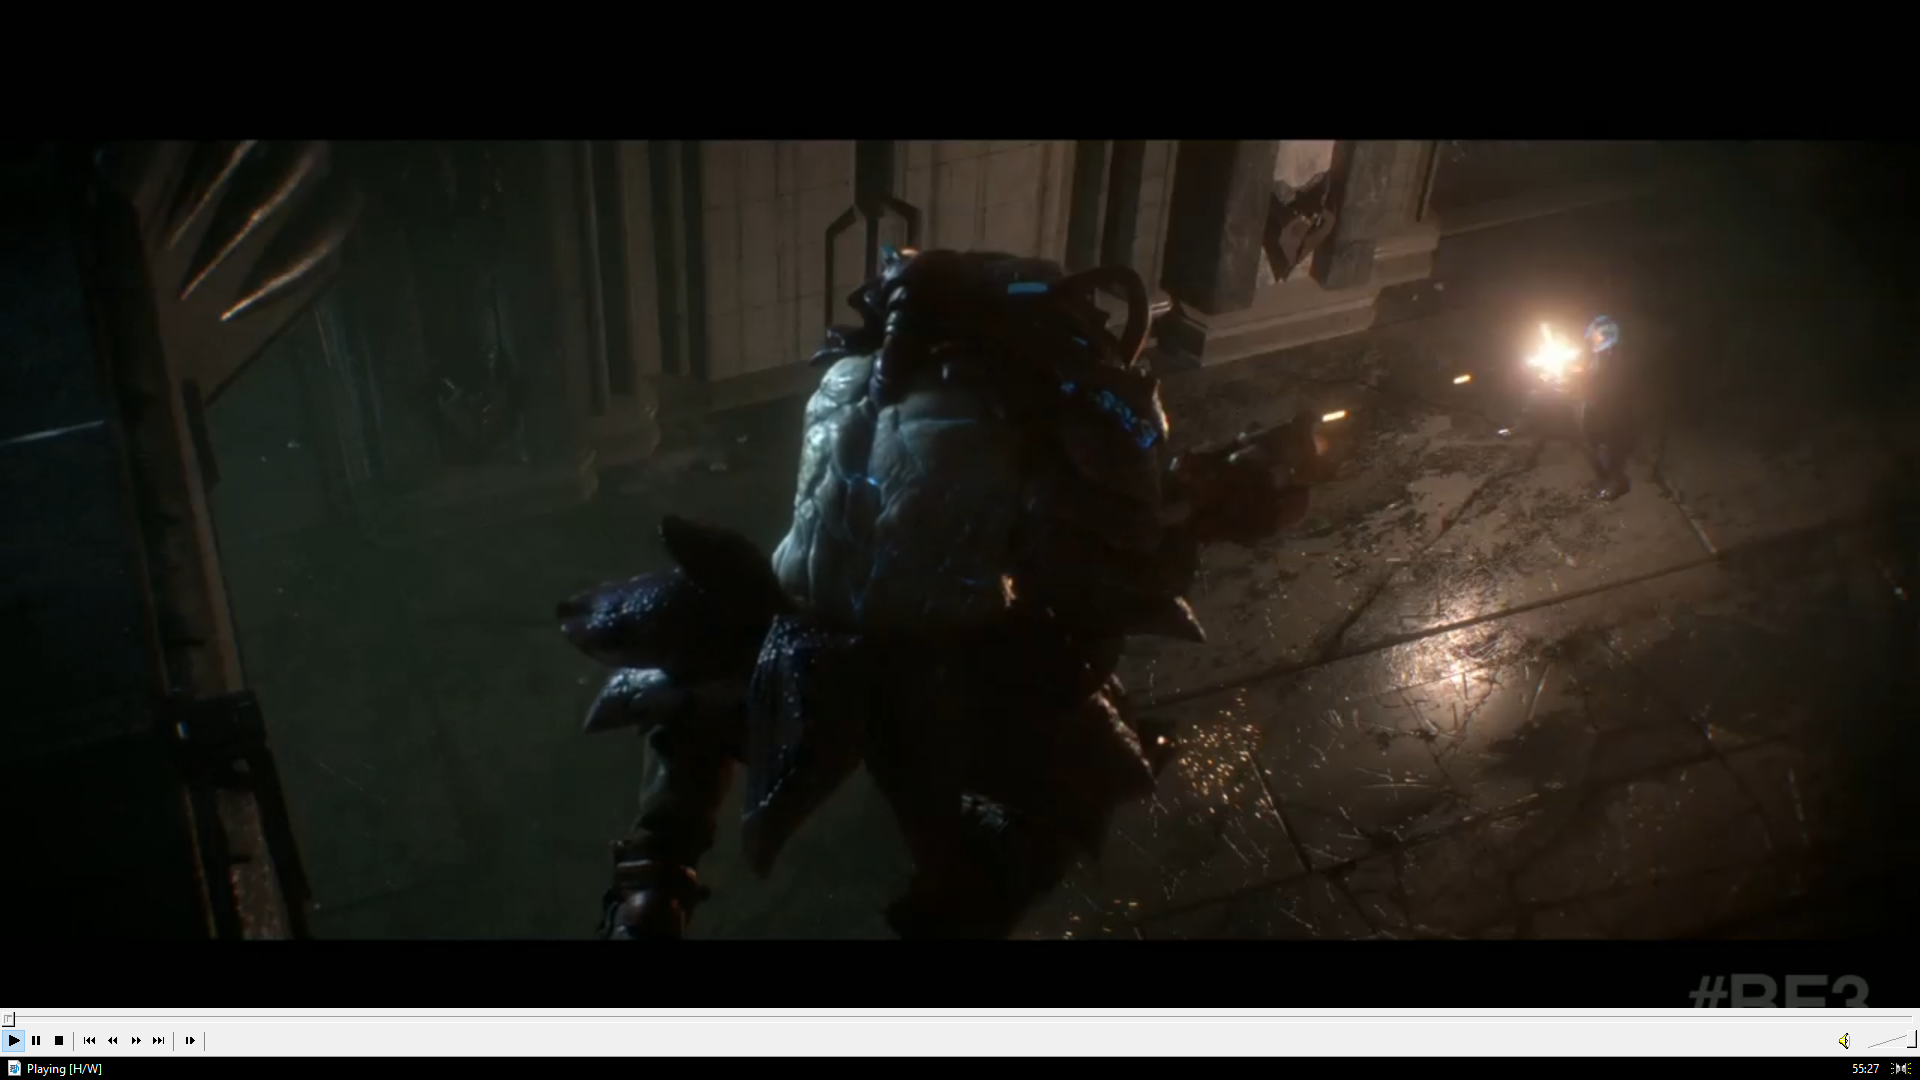Pause the video playback

[36, 1041]
